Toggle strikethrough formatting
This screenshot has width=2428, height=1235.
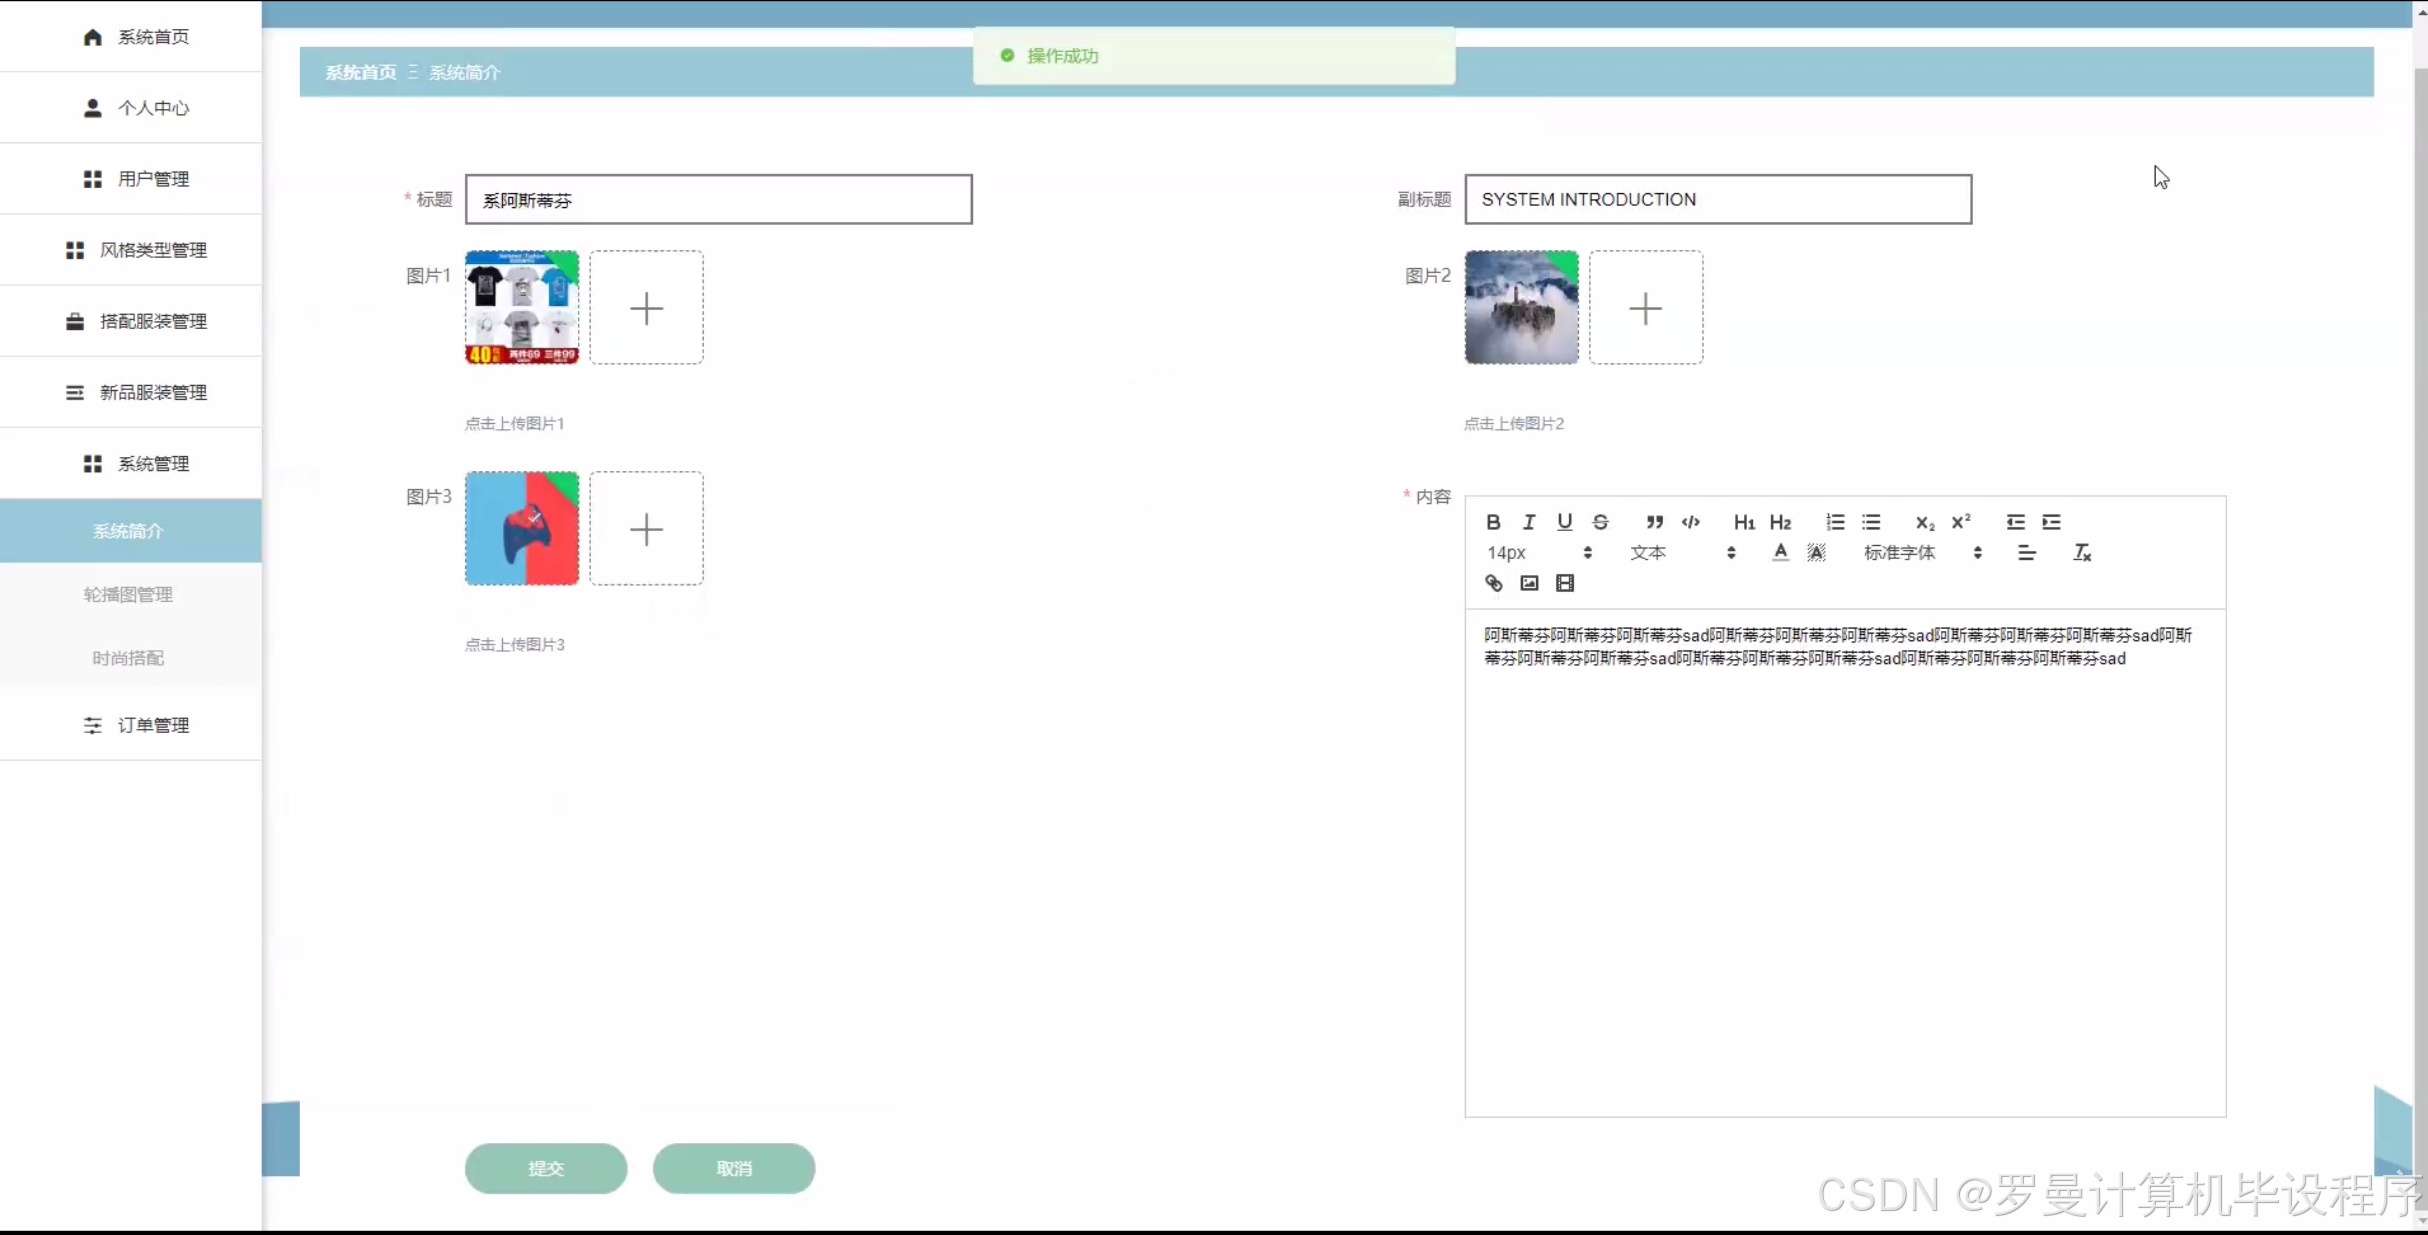pyautogui.click(x=1600, y=522)
